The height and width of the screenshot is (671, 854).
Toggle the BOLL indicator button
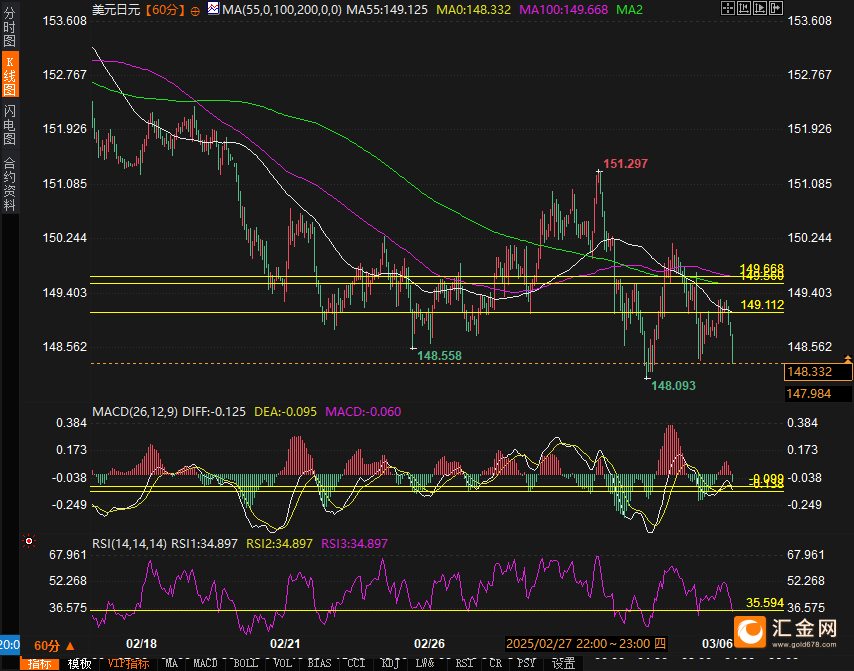click(x=244, y=663)
